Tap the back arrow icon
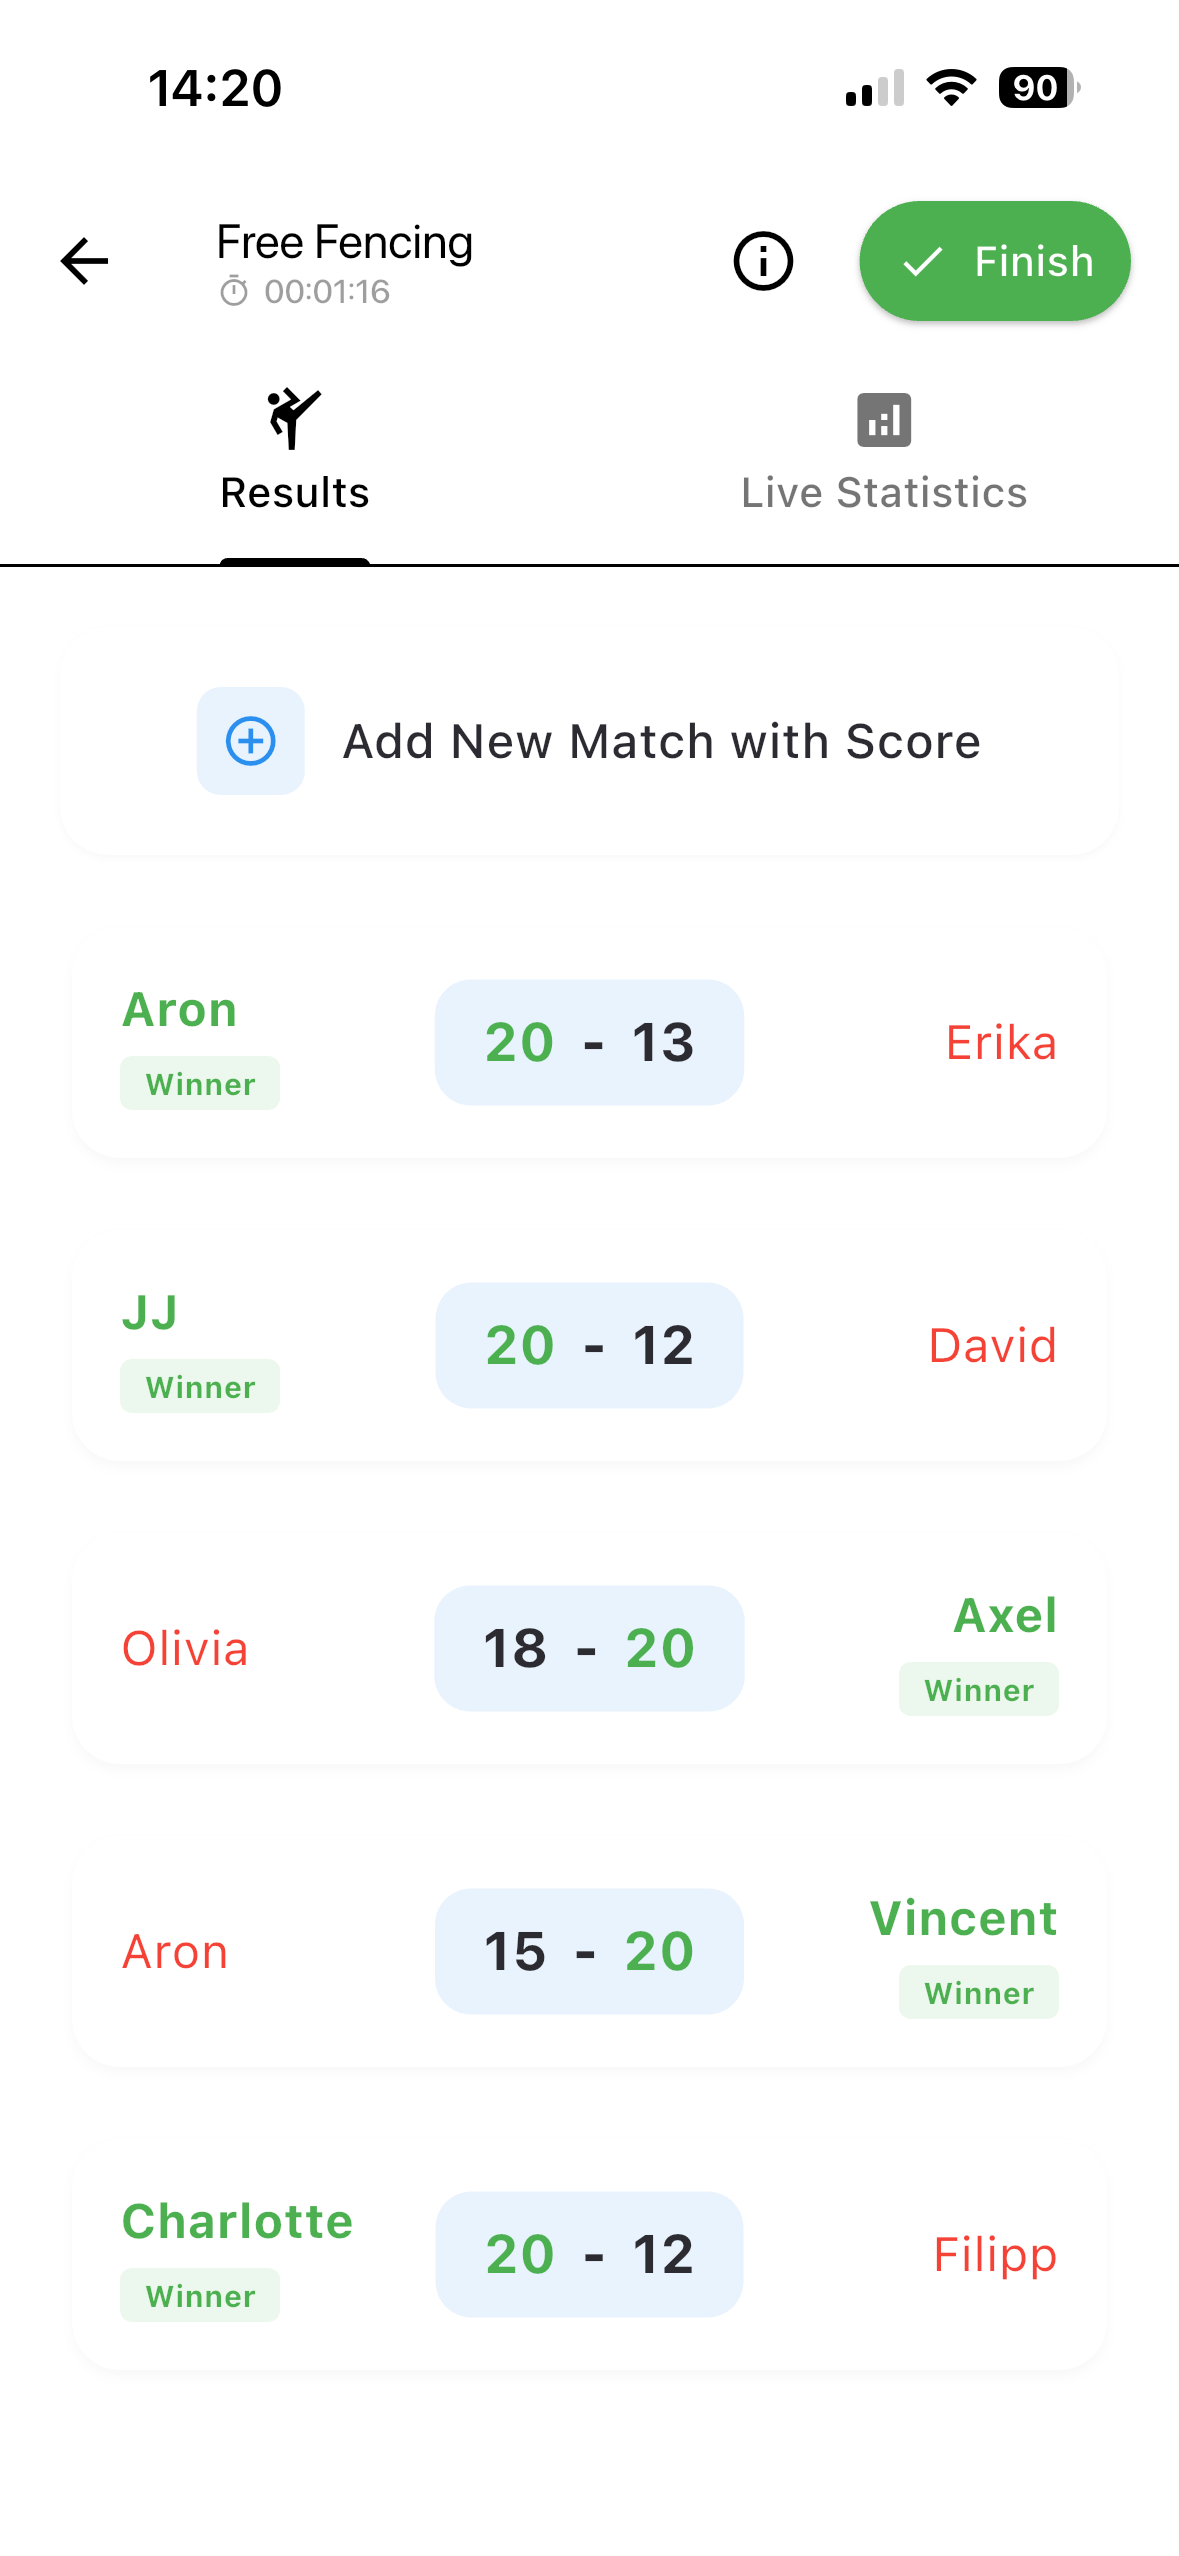Image resolution: width=1179 pixels, height=2556 pixels. 85,262
